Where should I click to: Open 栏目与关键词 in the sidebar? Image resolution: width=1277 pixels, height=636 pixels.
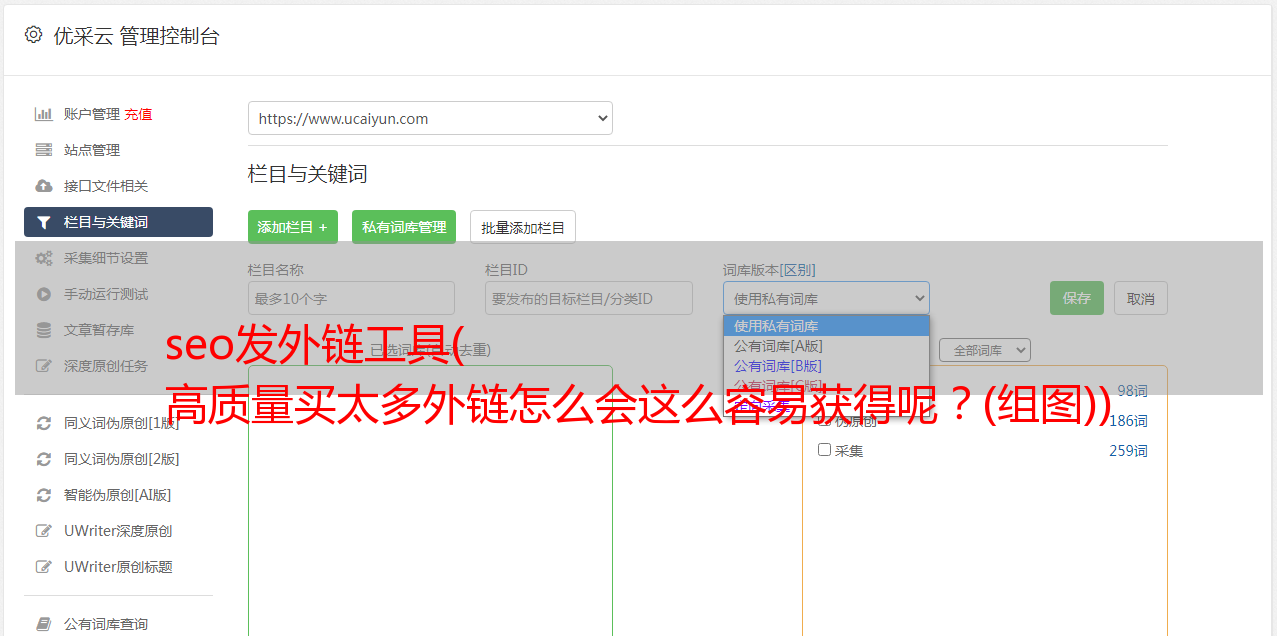coord(118,222)
